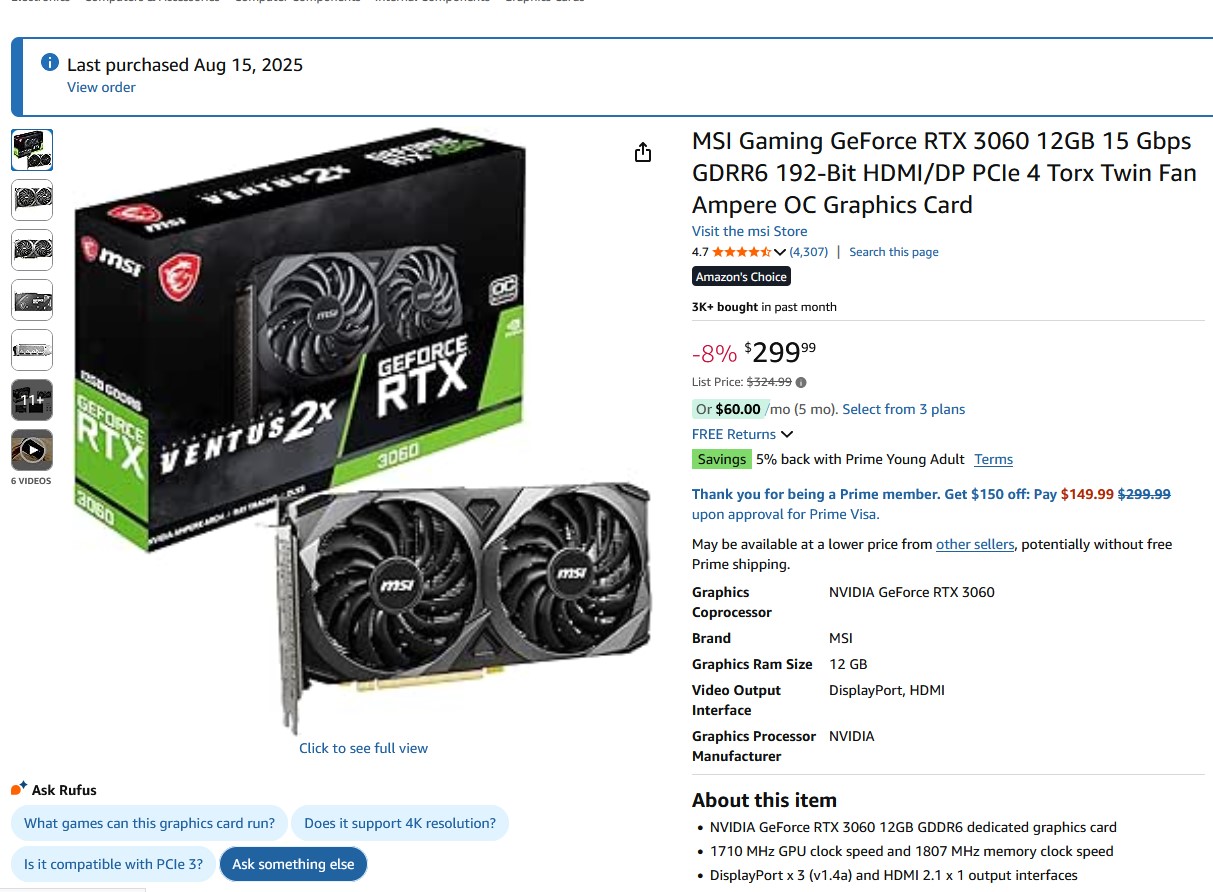The width and height of the screenshot is (1213, 892).
Task: Click the share icon above product image
Action: pos(643,152)
